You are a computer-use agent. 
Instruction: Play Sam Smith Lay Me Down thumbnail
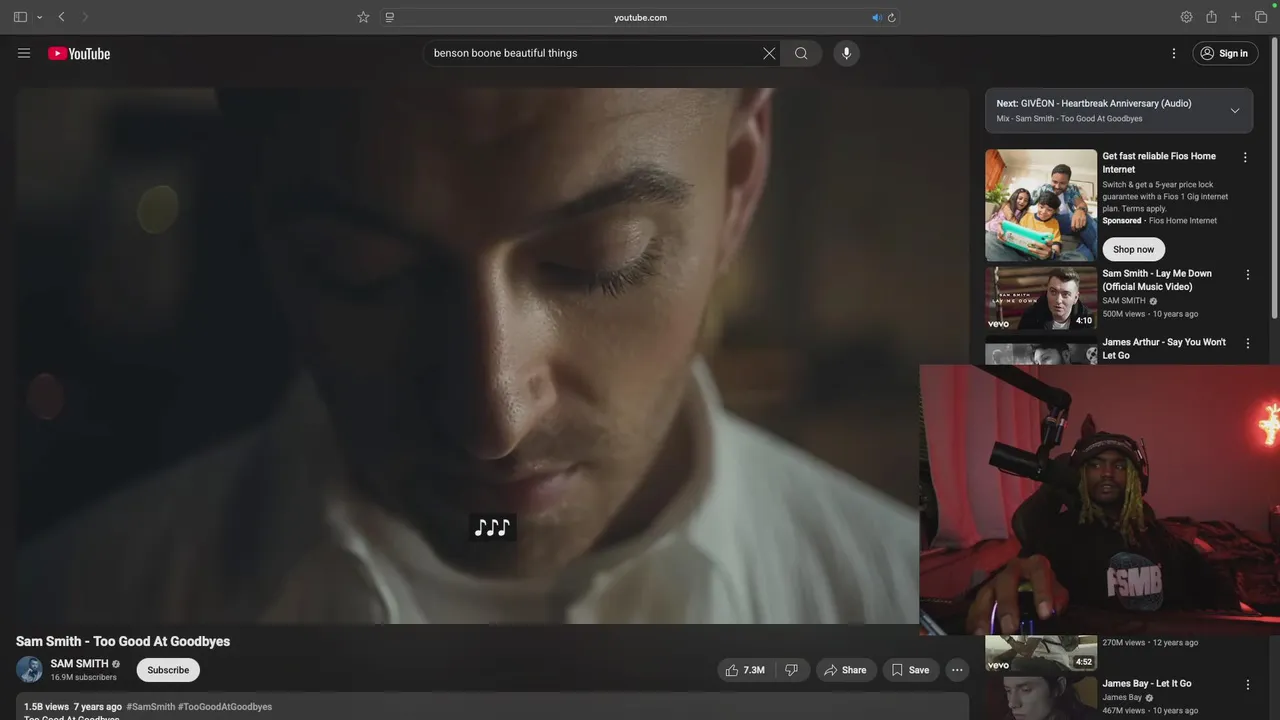tap(1041, 297)
